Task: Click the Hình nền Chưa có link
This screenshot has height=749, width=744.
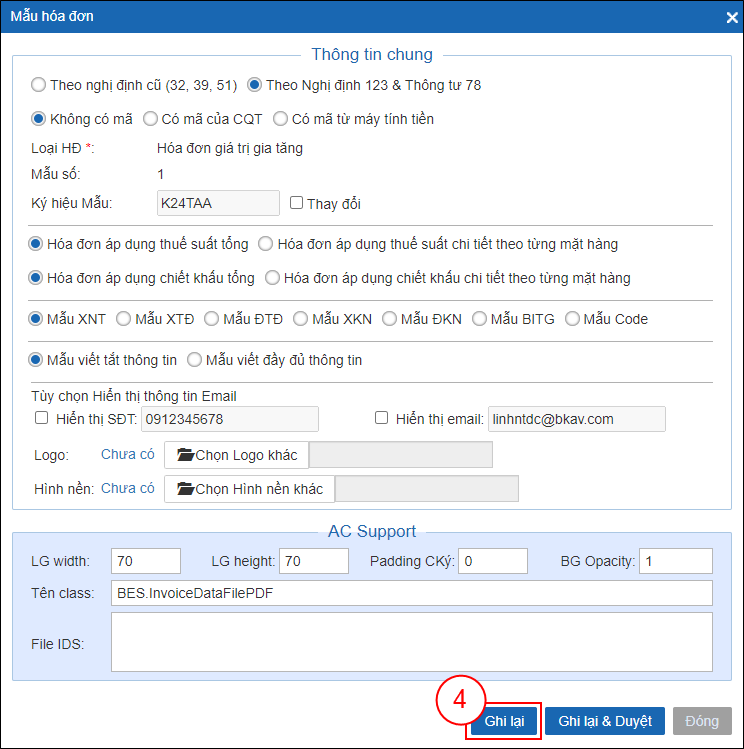Action: 128,488
